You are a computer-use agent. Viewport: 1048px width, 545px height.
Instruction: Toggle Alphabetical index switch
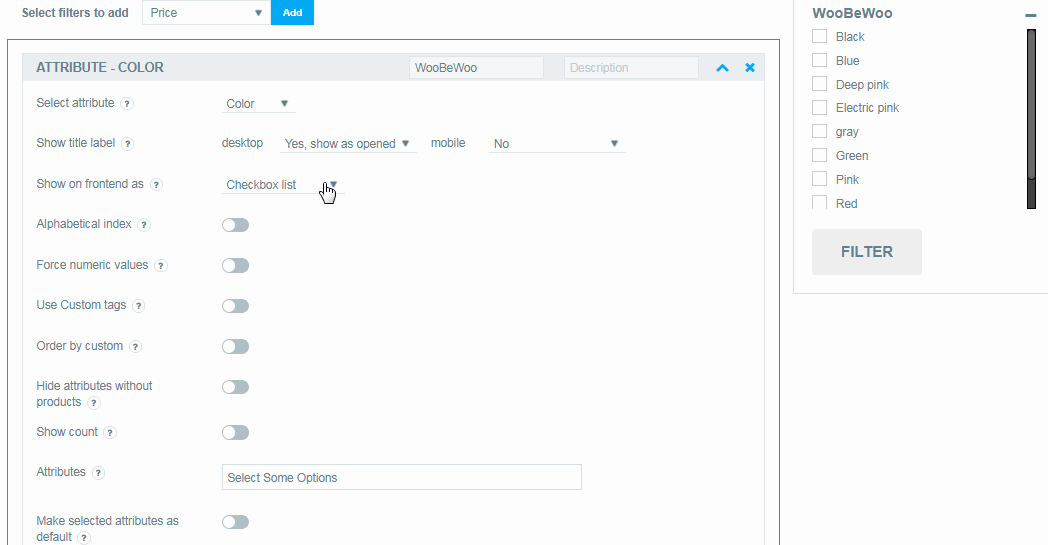(x=235, y=225)
